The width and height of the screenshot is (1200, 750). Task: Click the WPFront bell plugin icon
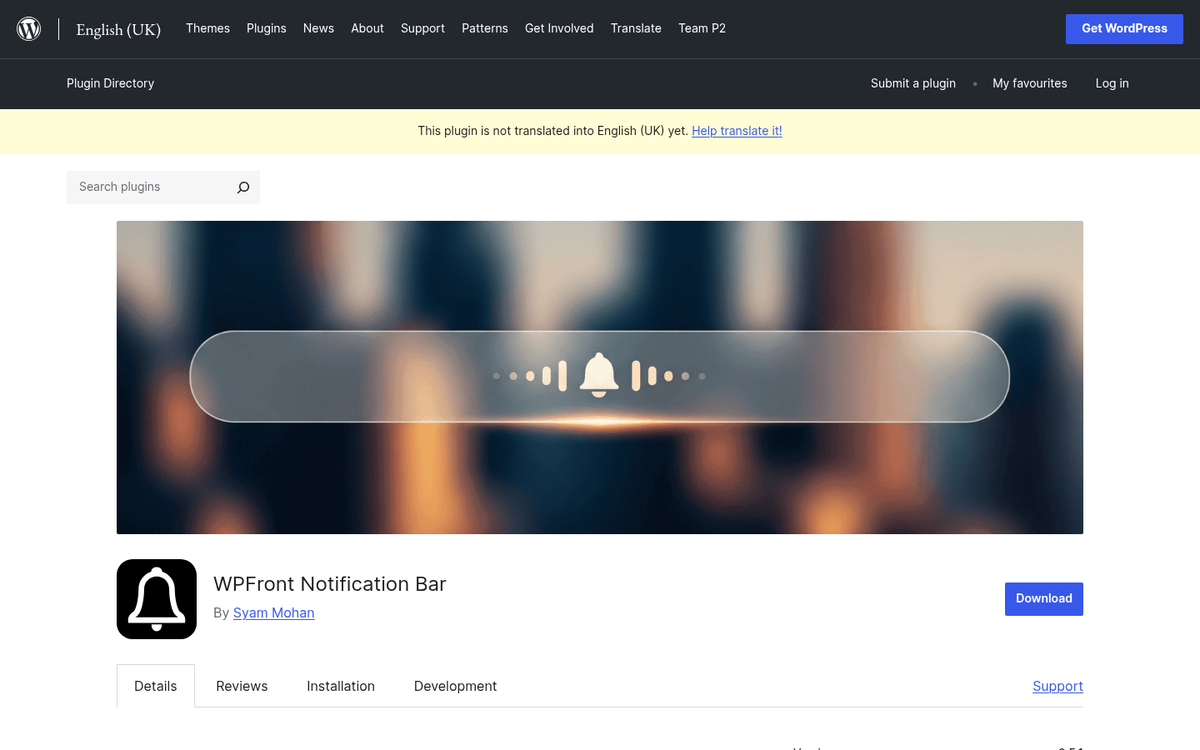coord(156,599)
